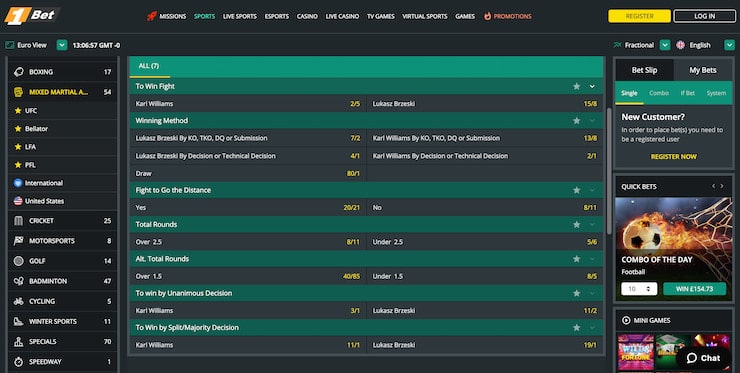740x373 pixels.
Task: Click the Log In button
Action: [x=704, y=16]
